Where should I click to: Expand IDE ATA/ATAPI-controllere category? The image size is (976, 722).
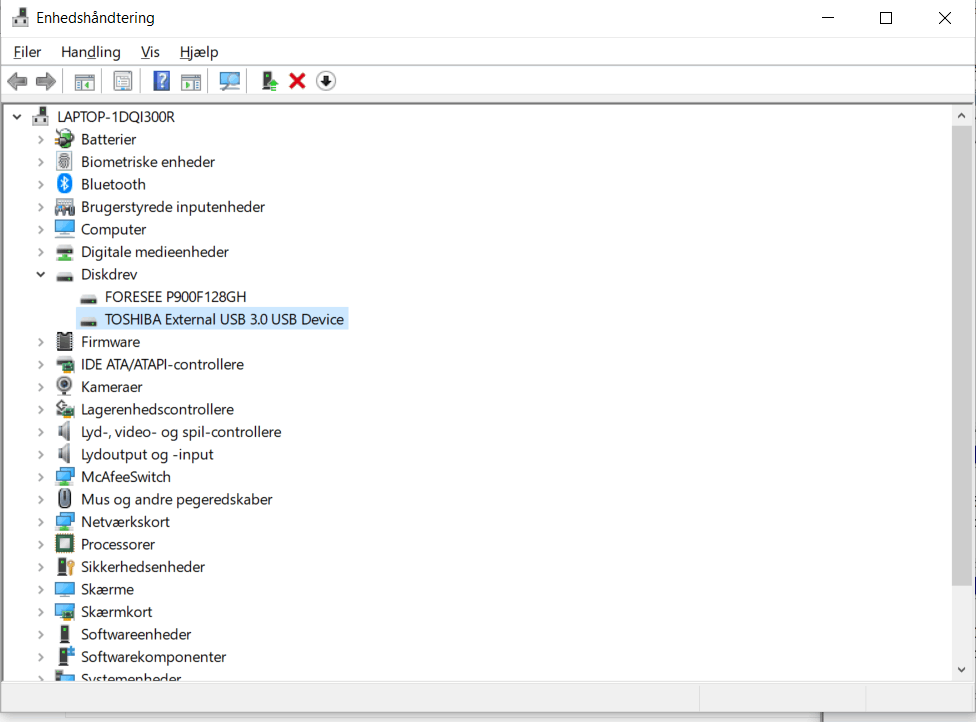point(40,364)
